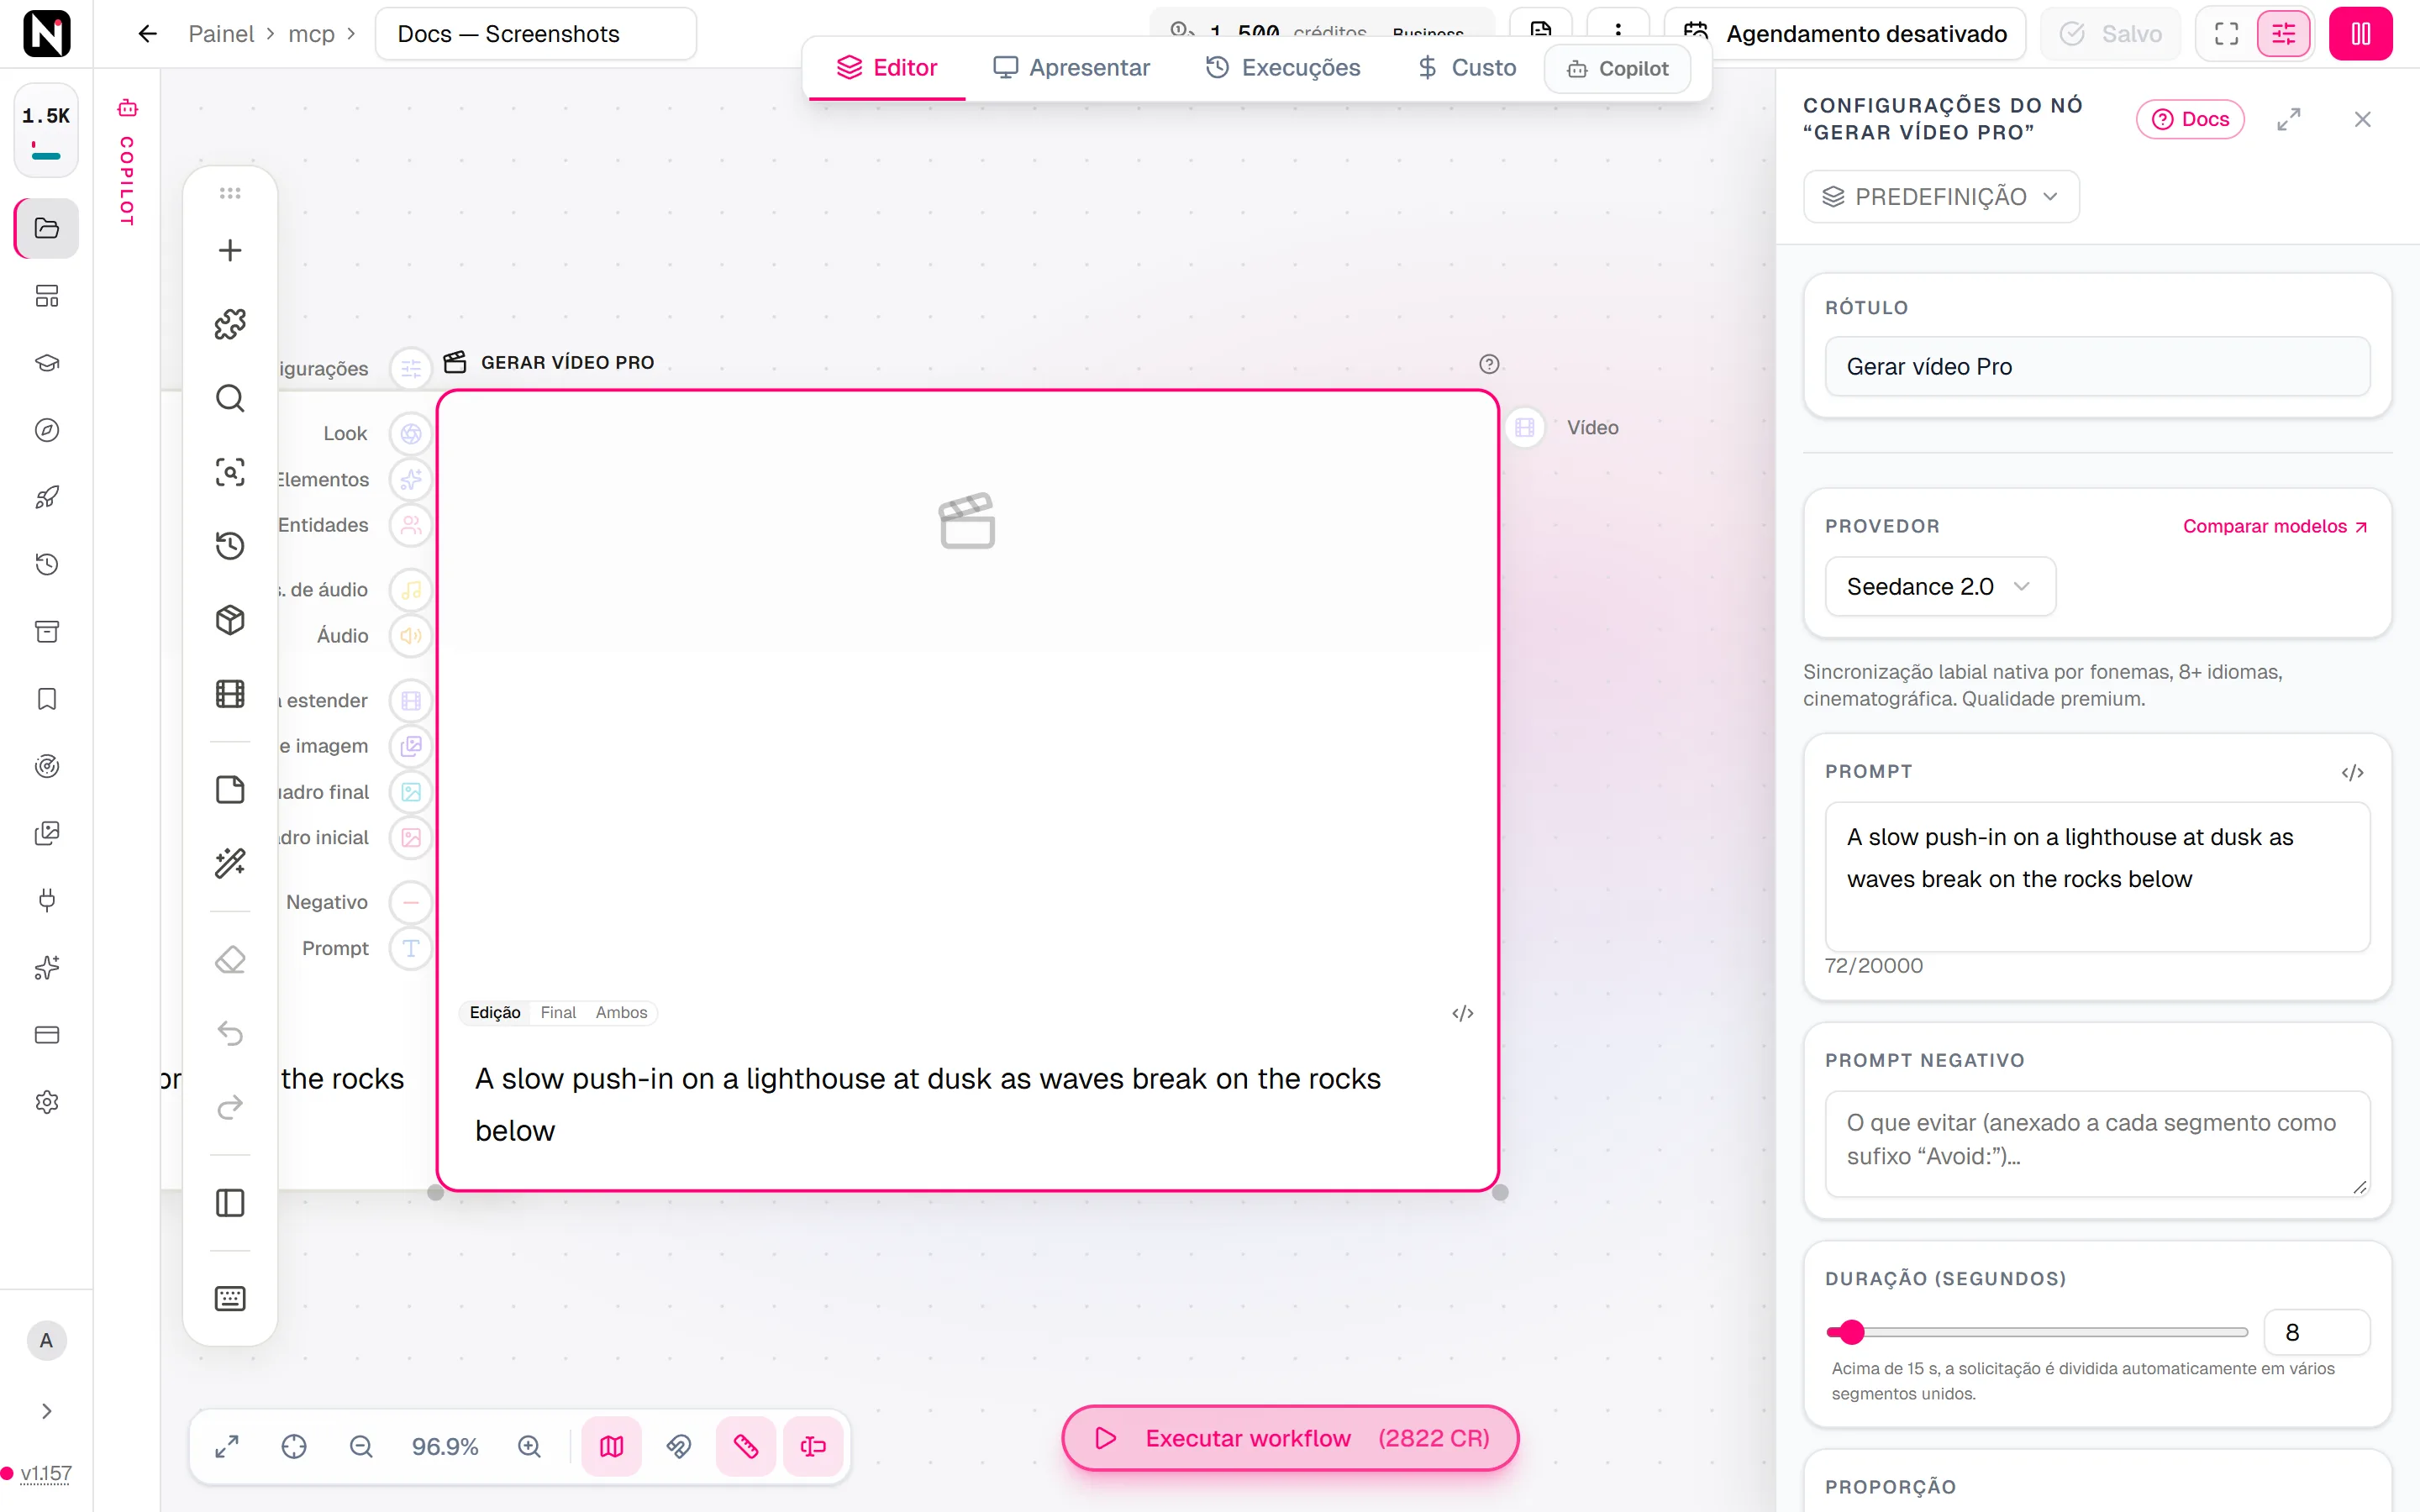Click the magic wand tool icon

(x=230, y=862)
